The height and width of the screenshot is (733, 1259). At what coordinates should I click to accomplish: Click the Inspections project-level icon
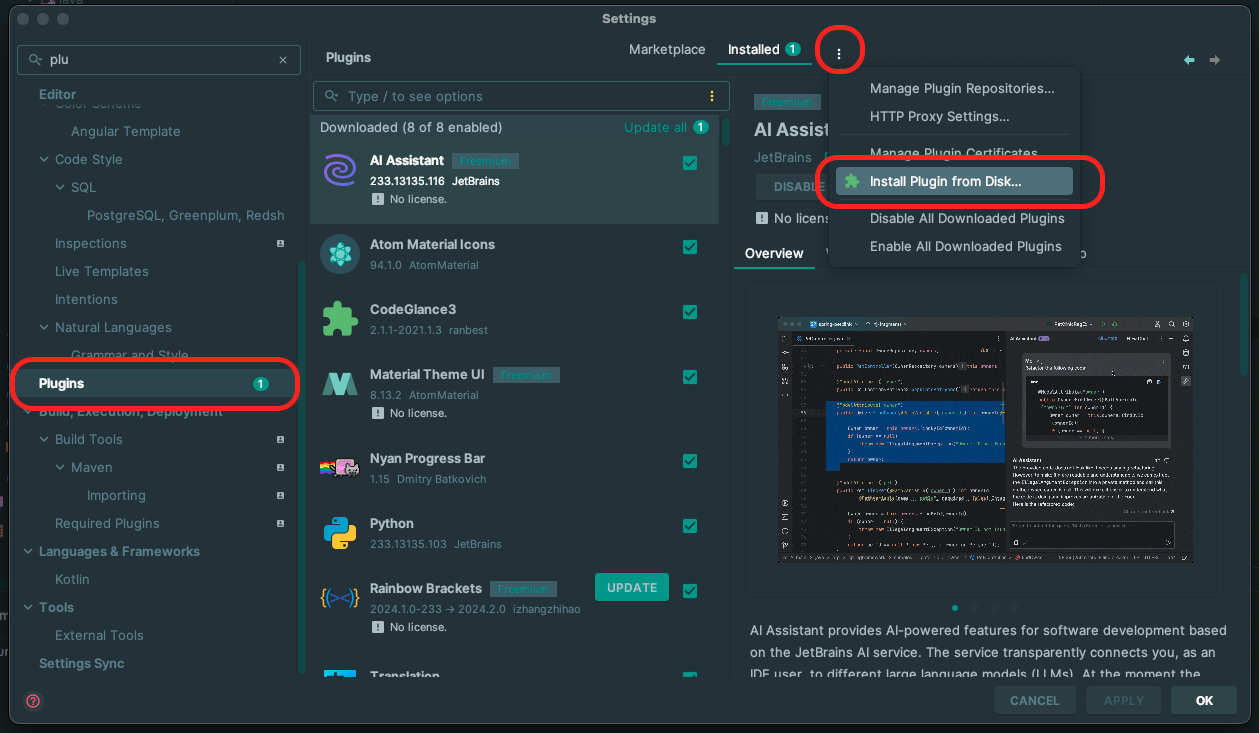pos(281,243)
